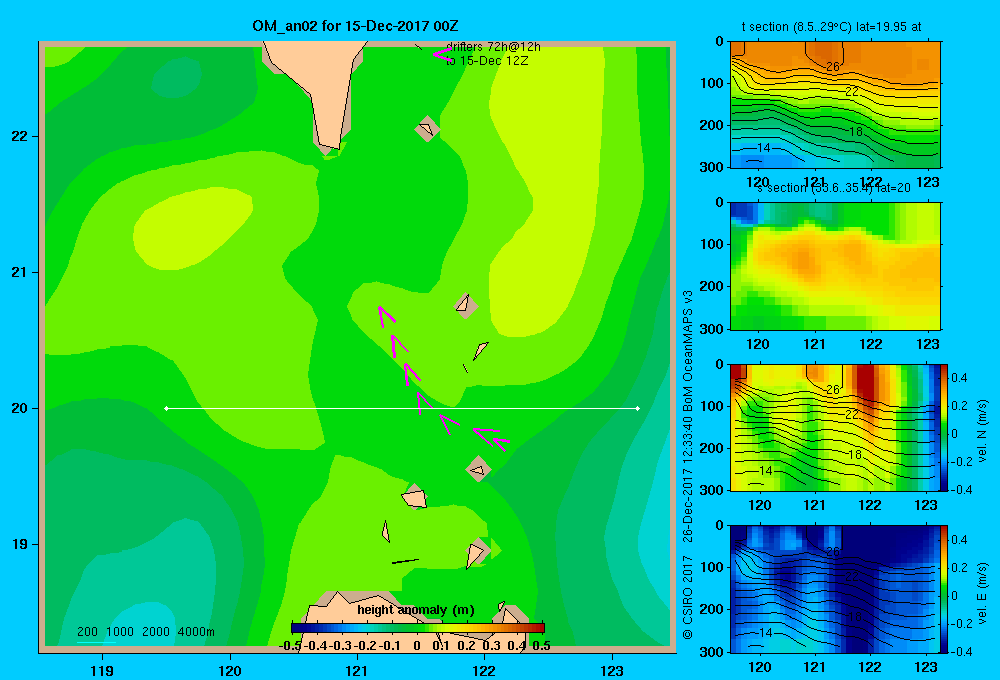
Task: Click longitude label 121 on the map axis
Action: pos(357,670)
